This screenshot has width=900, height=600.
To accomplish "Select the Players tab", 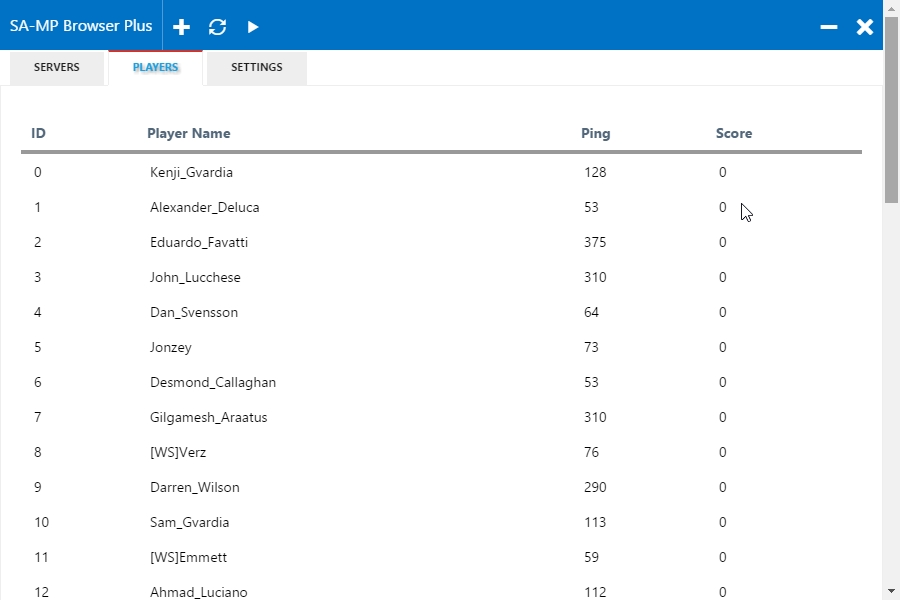I will pos(156,68).
